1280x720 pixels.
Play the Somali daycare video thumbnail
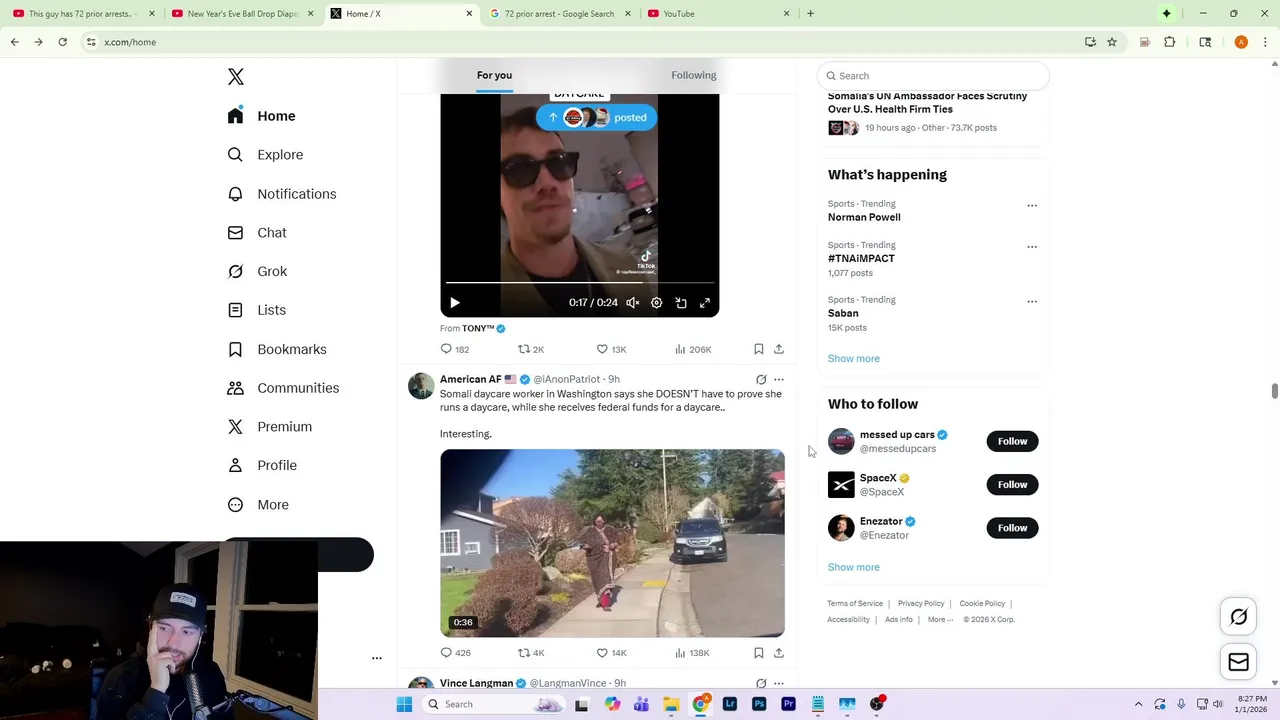pyautogui.click(x=612, y=543)
